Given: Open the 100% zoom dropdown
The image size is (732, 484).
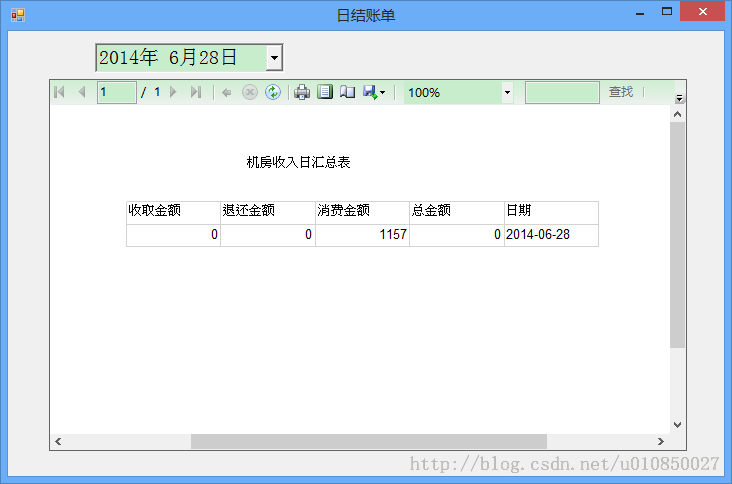Looking at the screenshot, I should point(507,92).
